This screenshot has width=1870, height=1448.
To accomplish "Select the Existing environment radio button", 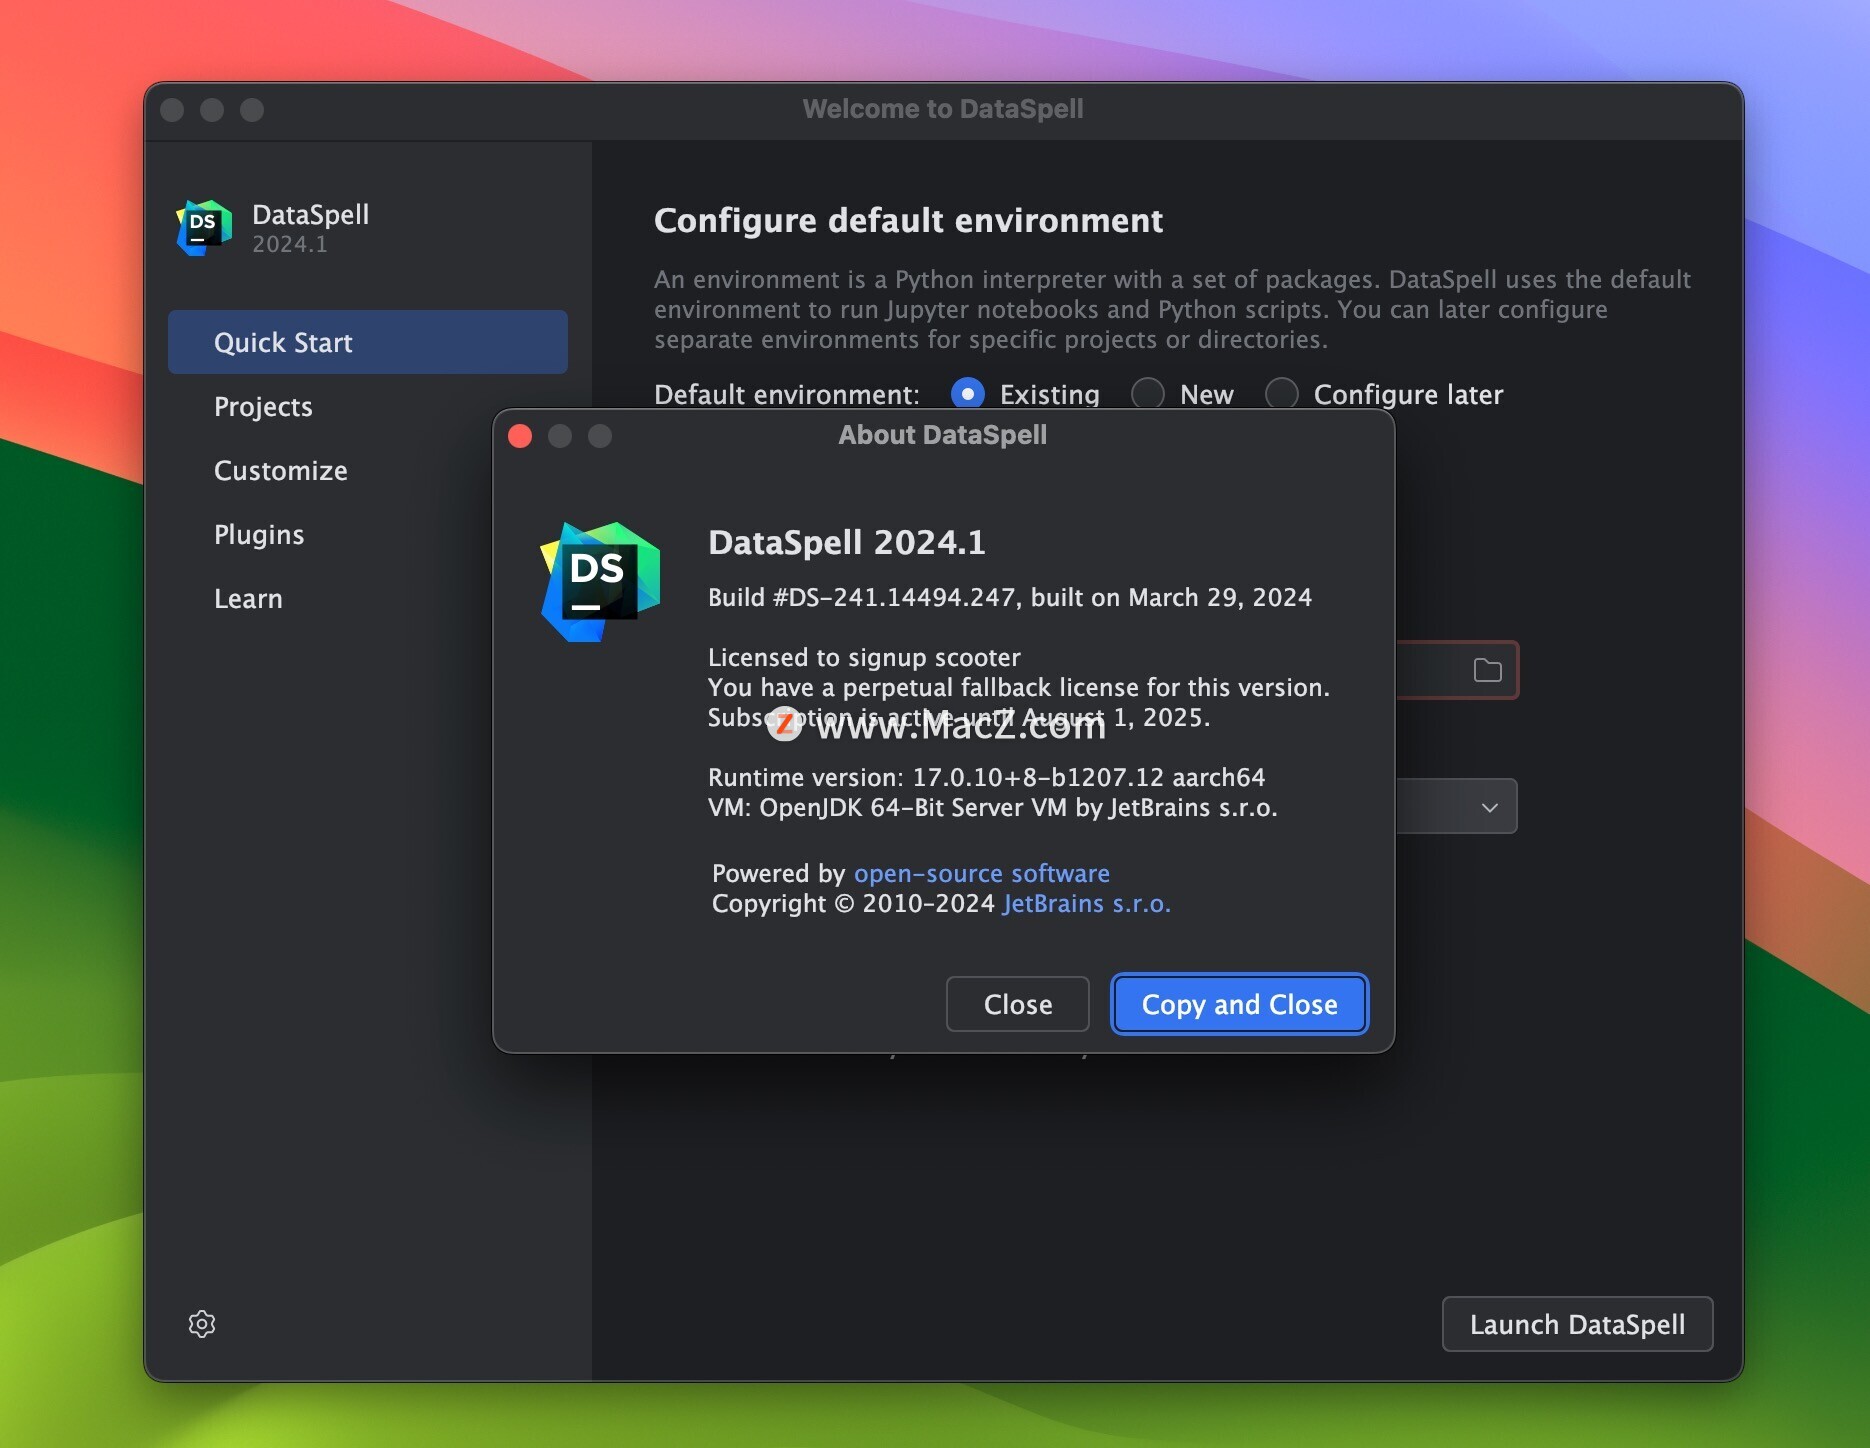I will [x=967, y=394].
